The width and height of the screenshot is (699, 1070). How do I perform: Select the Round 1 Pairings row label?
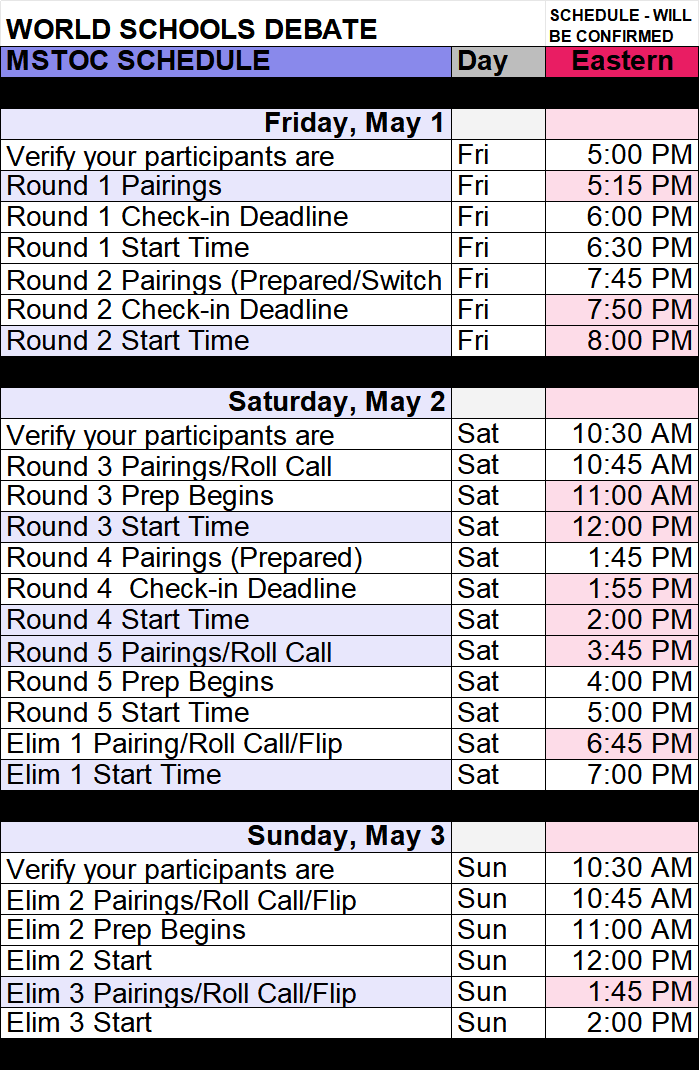pos(114,186)
